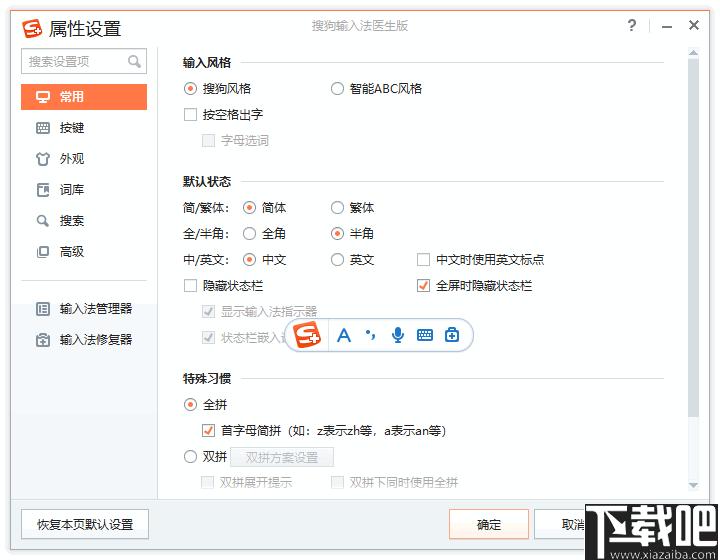Image resolution: width=720 pixels, height=560 pixels.
Task: Open the 外观 appearance tab
Action: click(x=84, y=159)
